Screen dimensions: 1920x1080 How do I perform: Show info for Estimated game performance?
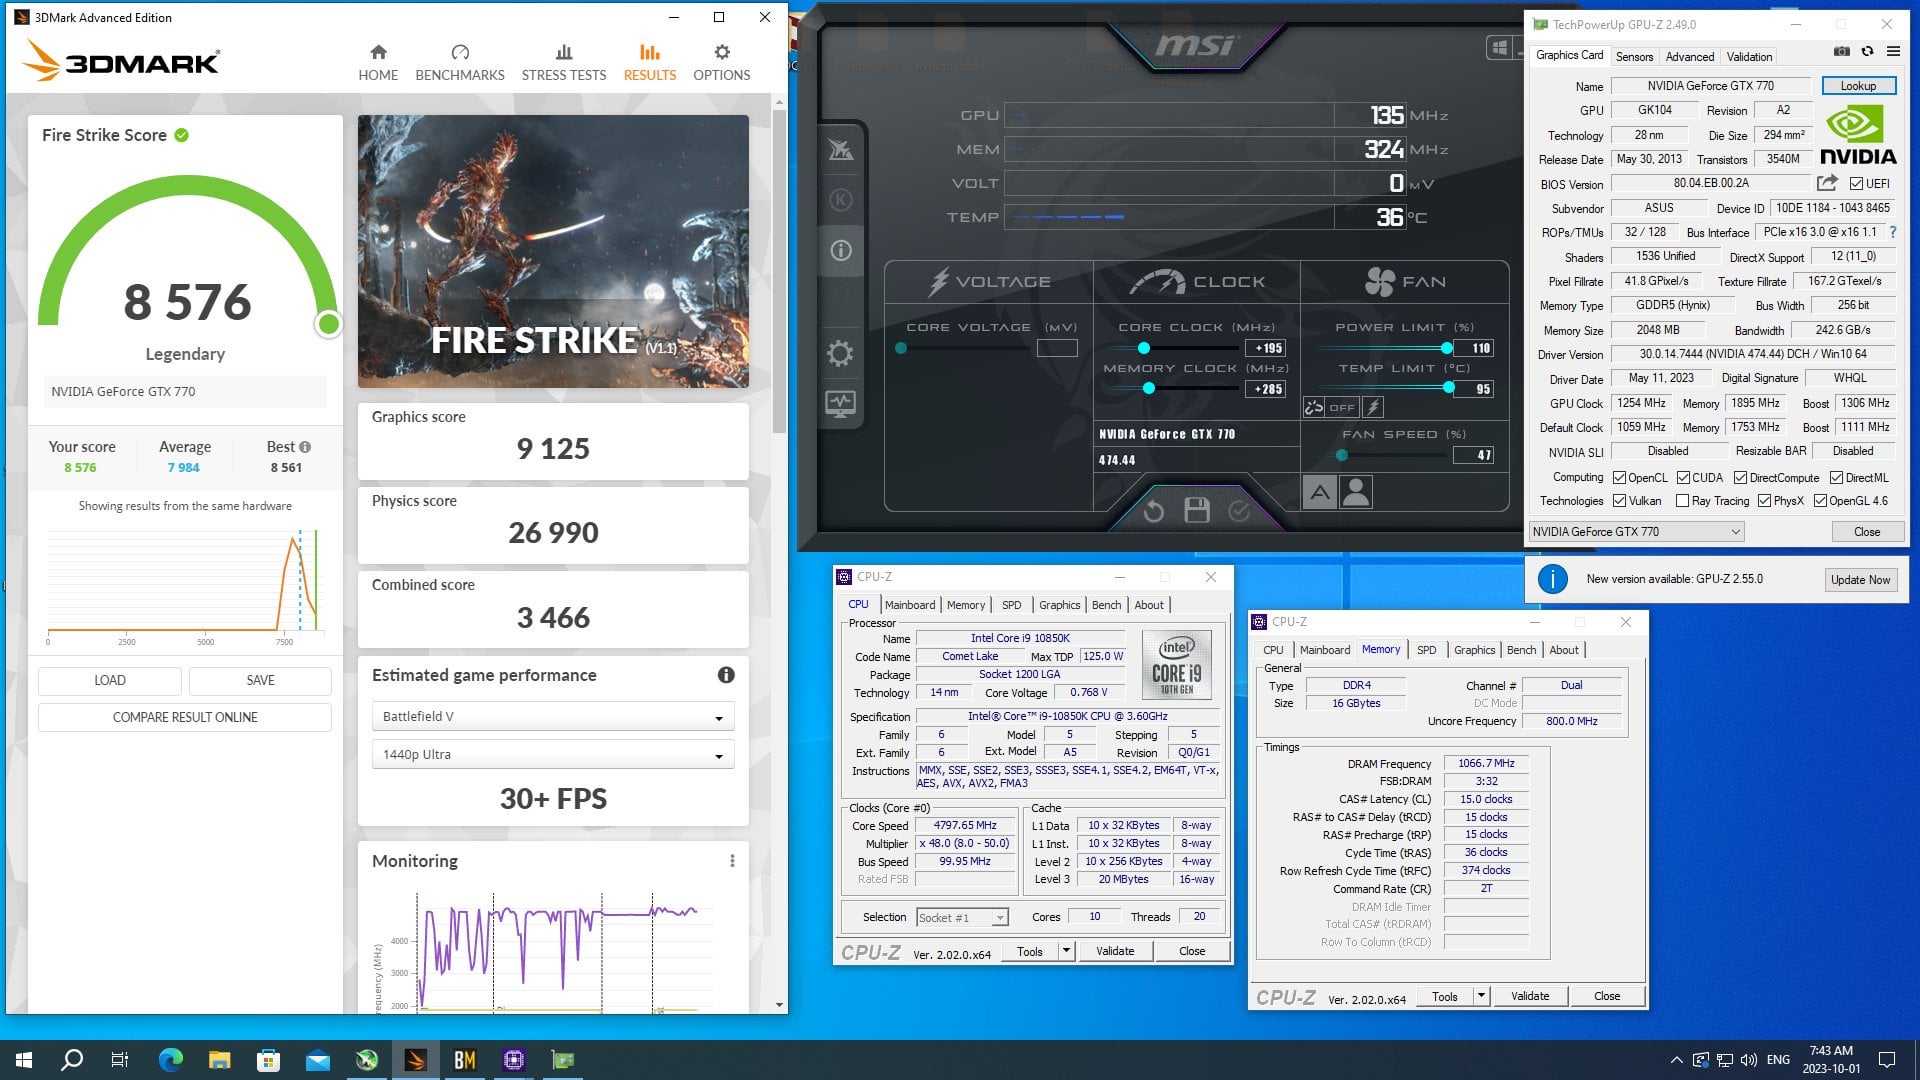point(726,675)
